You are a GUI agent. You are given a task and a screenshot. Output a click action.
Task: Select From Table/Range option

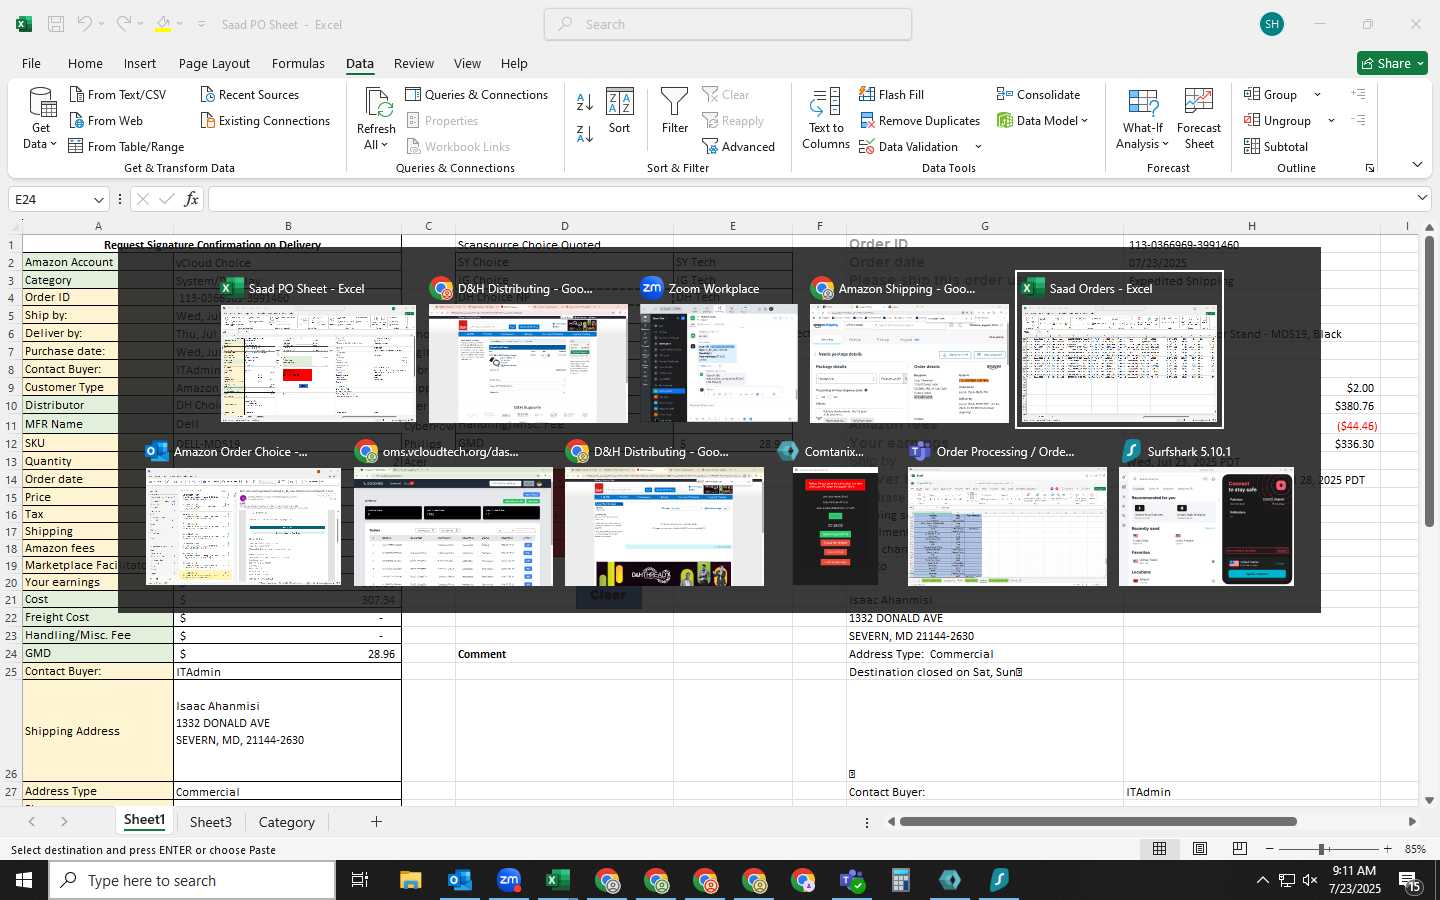point(126,146)
